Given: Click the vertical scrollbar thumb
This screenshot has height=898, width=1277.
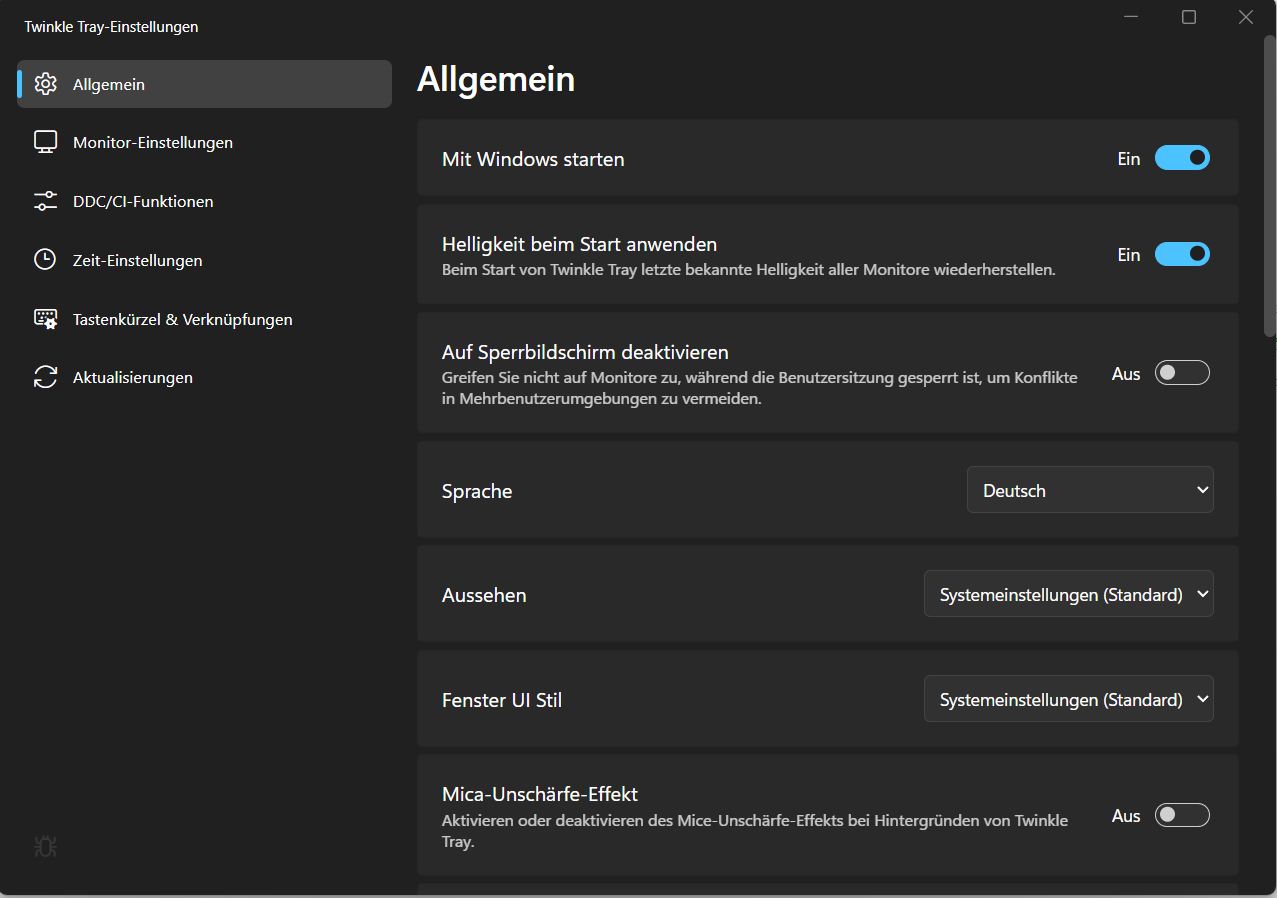Looking at the screenshot, I should point(1270,185).
